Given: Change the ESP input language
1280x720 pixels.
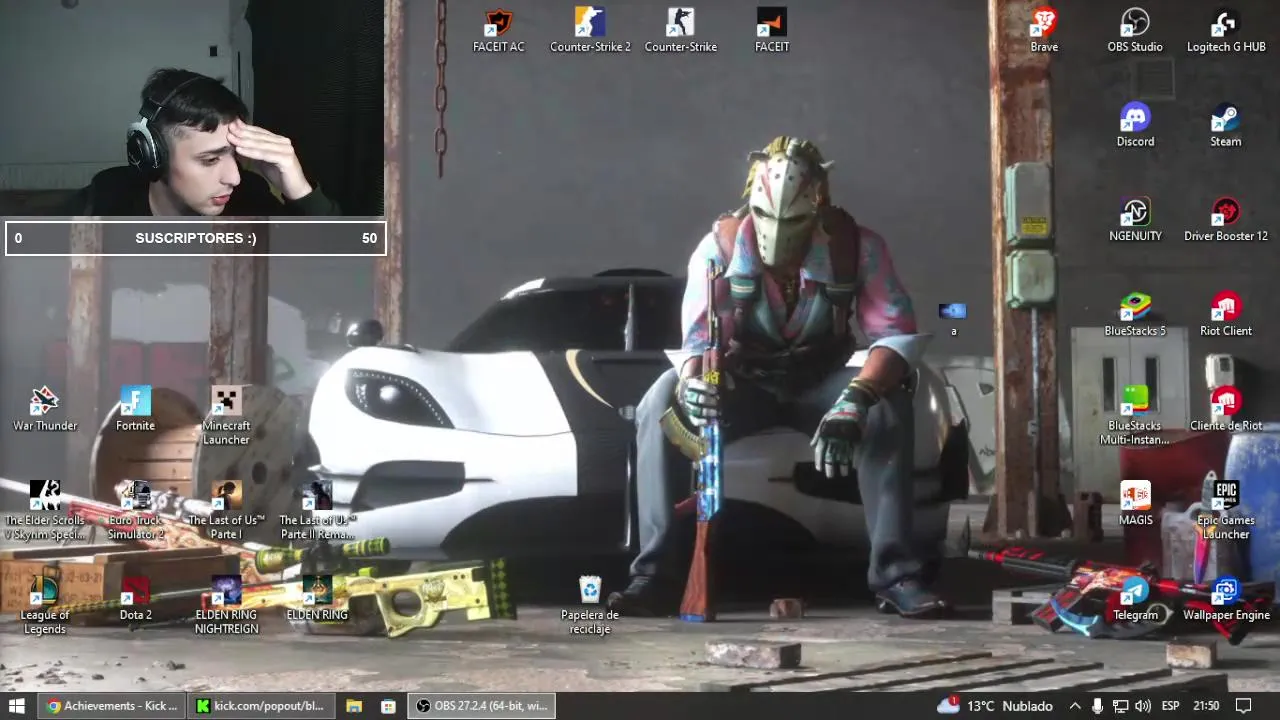Looking at the screenshot, I should 1171,706.
